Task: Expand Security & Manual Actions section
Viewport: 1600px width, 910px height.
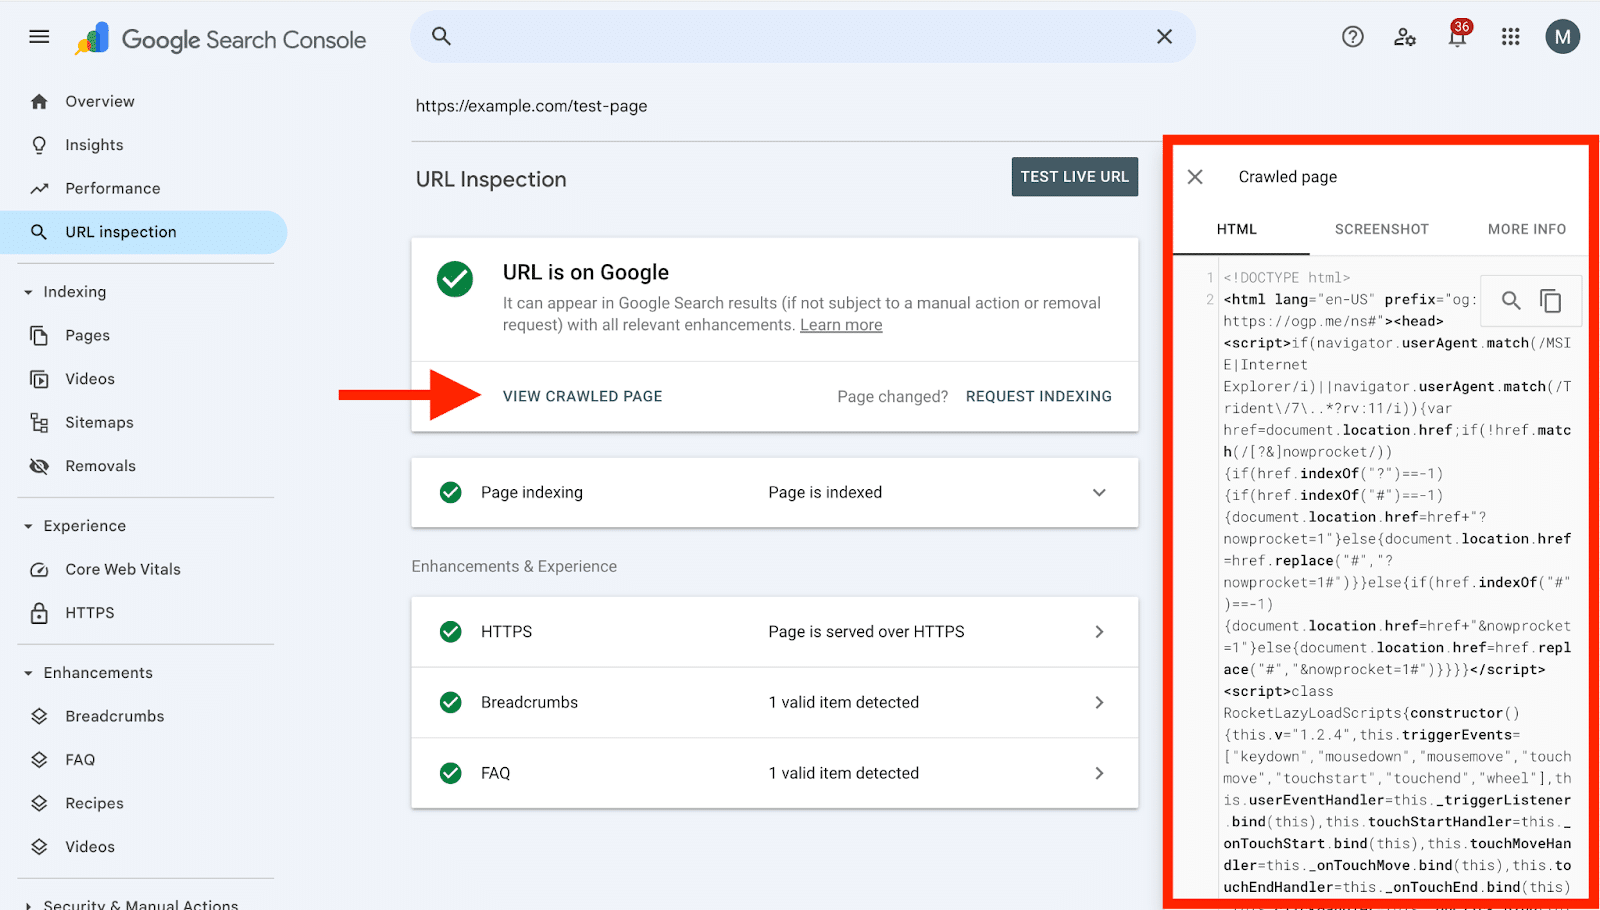Action: point(28,905)
